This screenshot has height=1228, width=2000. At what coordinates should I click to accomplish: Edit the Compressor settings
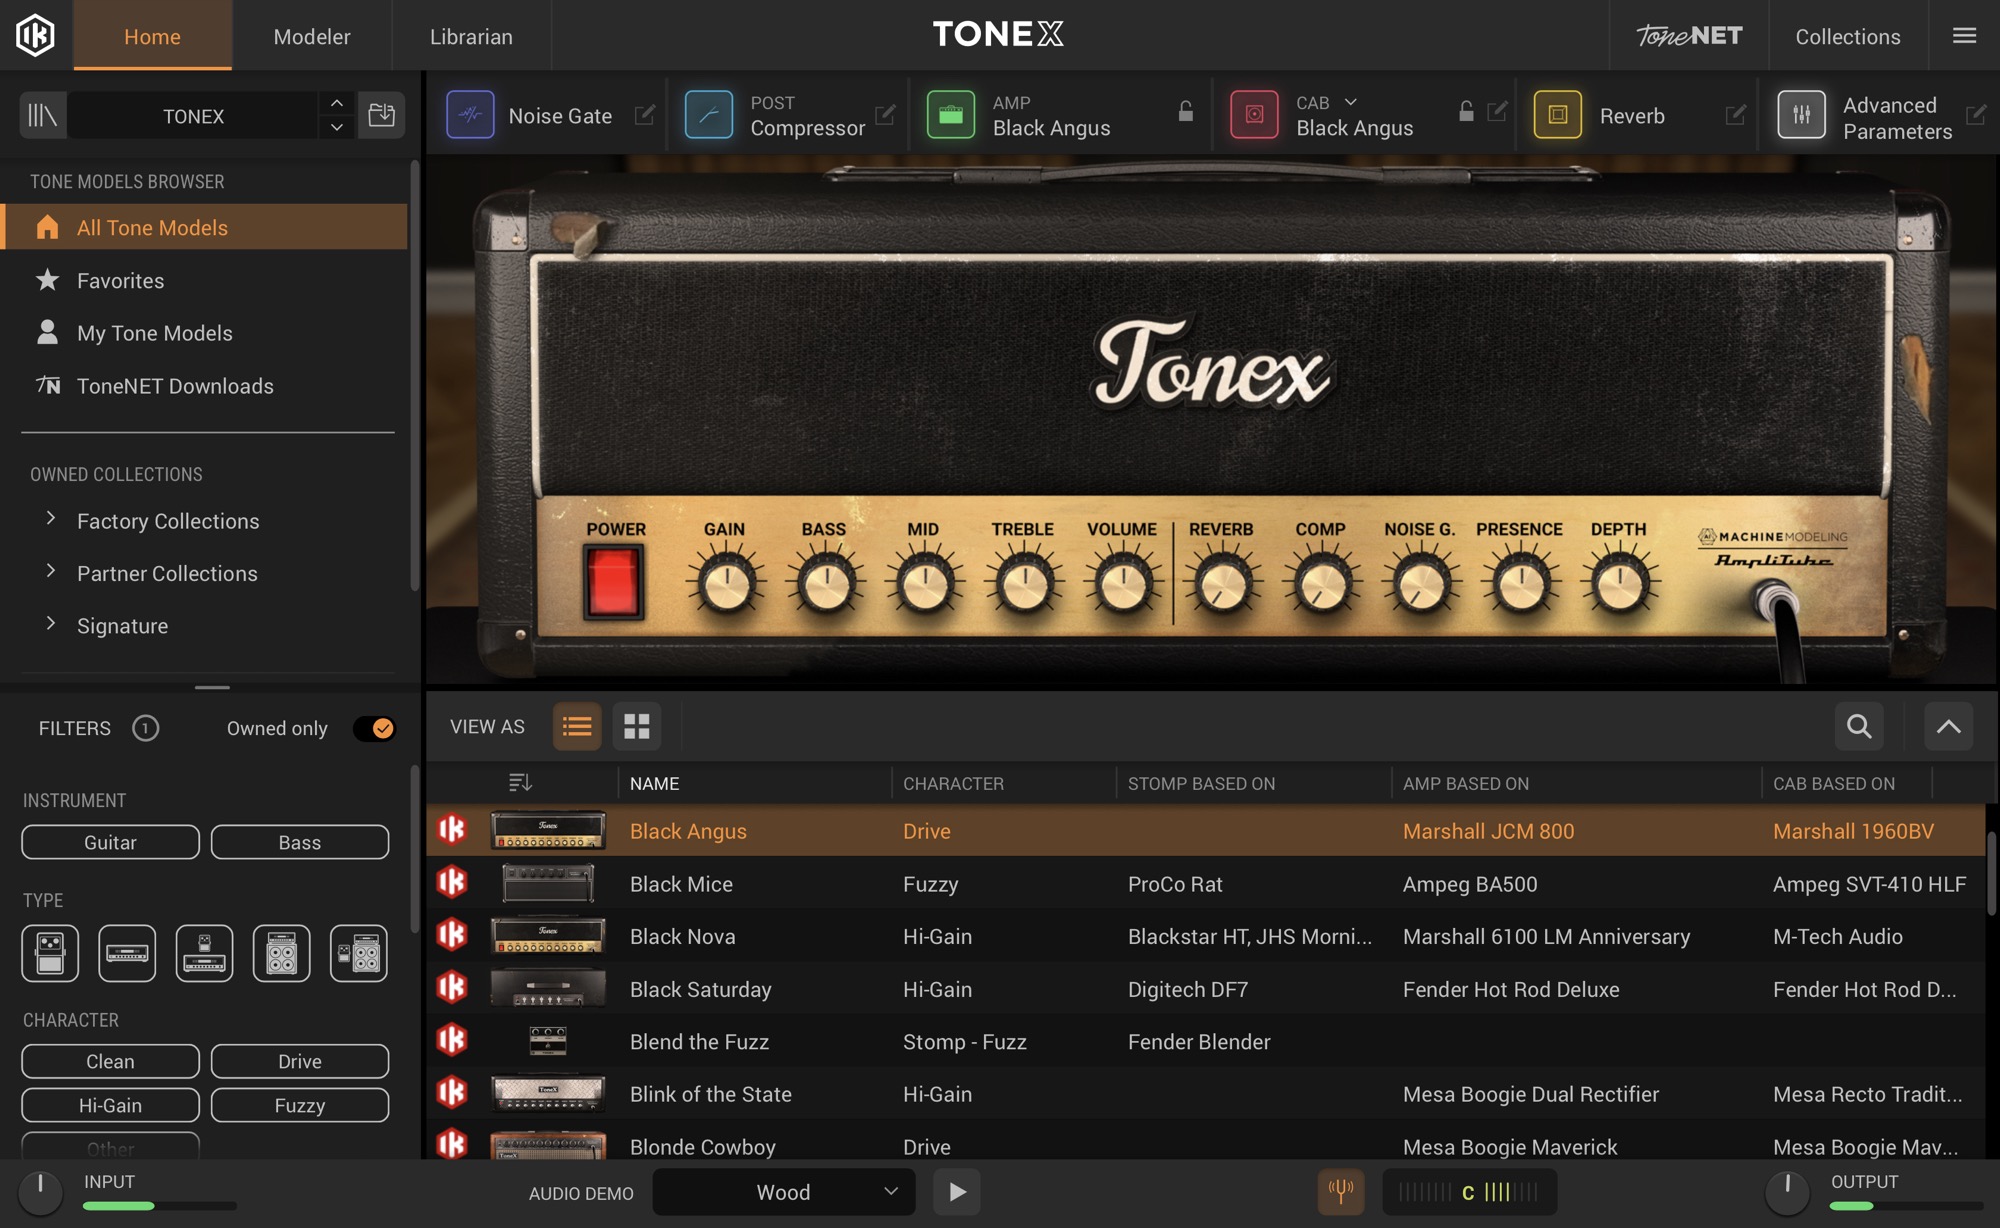[x=885, y=114]
